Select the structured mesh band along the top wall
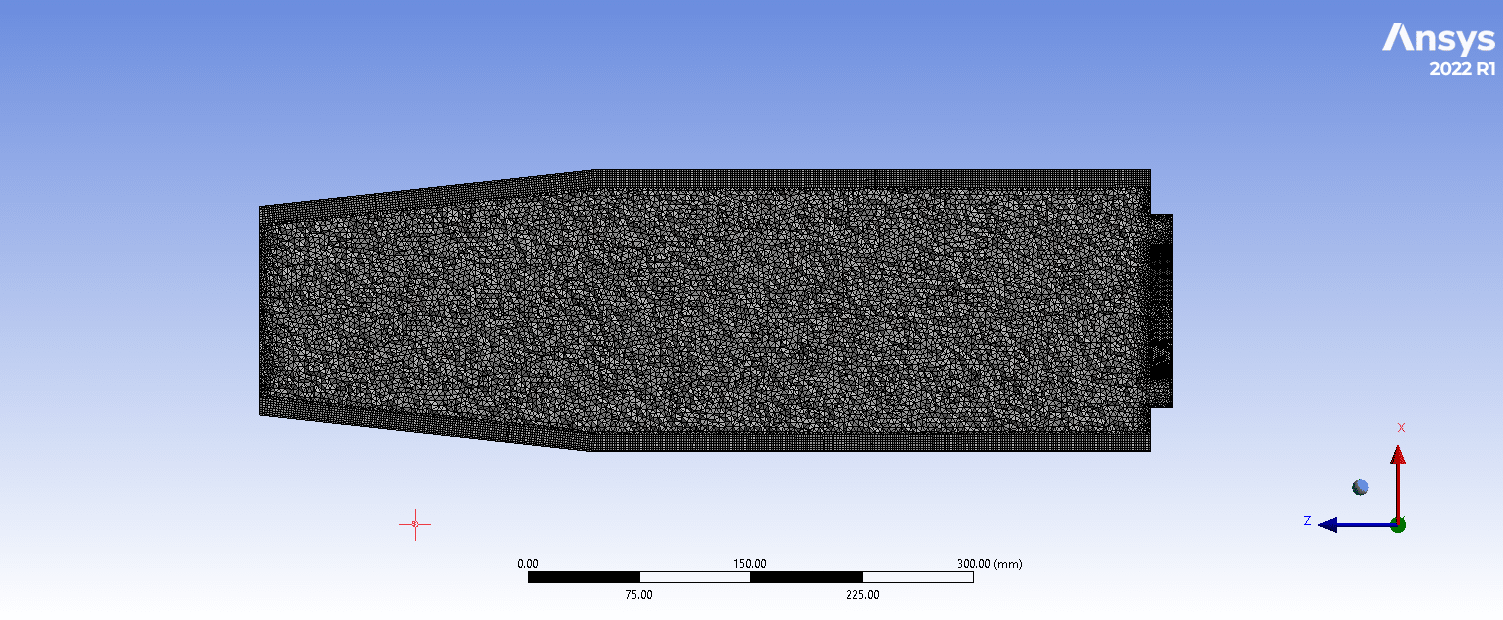This screenshot has width=1503, height=620. [870, 179]
